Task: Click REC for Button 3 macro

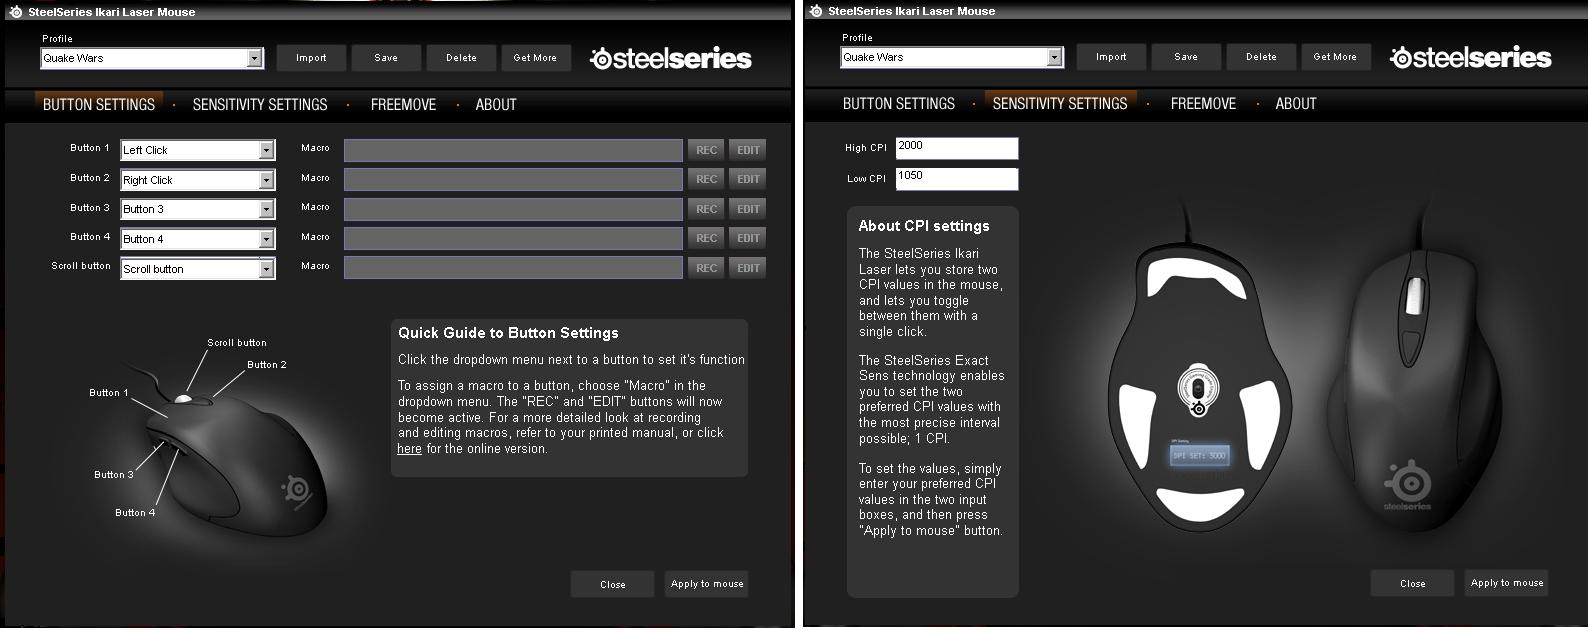Action: coord(706,209)
